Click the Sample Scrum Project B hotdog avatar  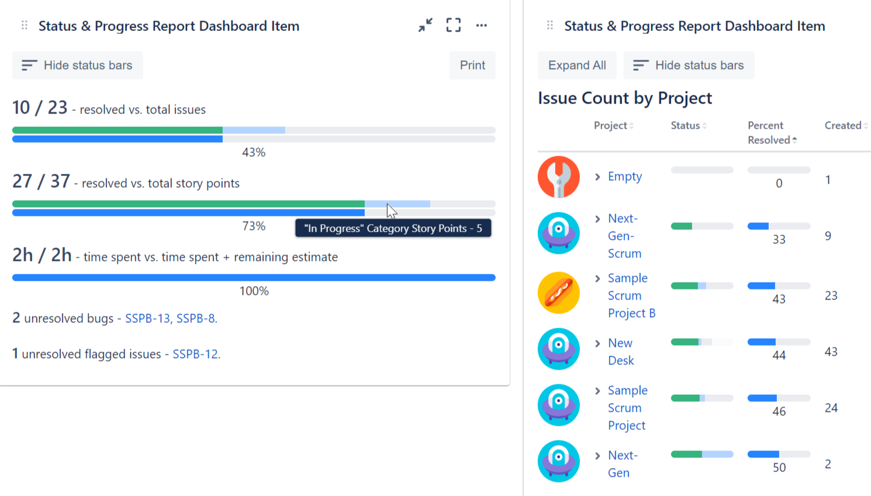(x=558, y=293)
